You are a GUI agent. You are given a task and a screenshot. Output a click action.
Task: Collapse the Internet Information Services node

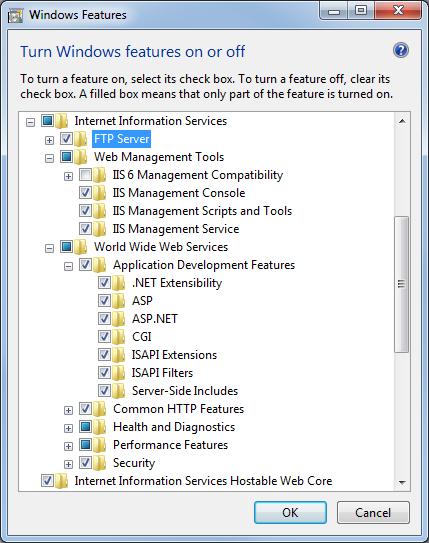(x=30, y=122)
